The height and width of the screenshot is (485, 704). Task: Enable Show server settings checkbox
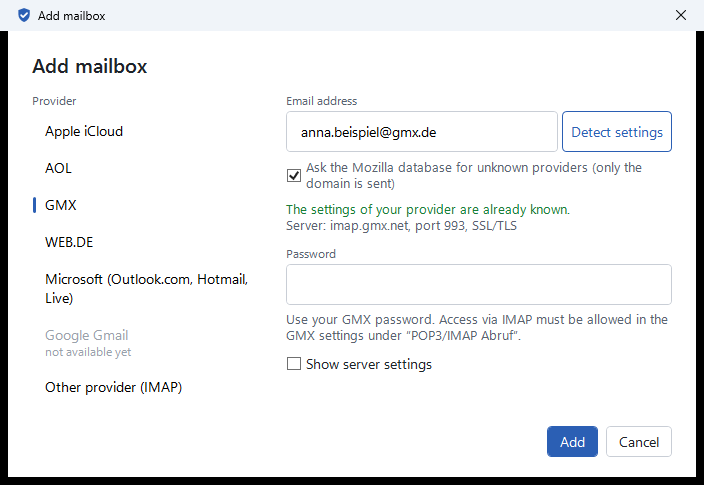pos(294,363)
